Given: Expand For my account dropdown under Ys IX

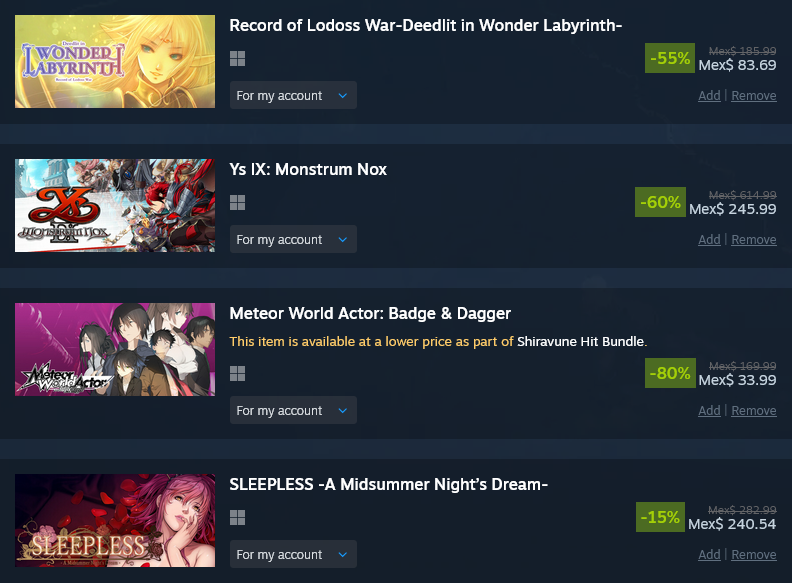Looking at the screenshot, I should (x=293, y=239).
